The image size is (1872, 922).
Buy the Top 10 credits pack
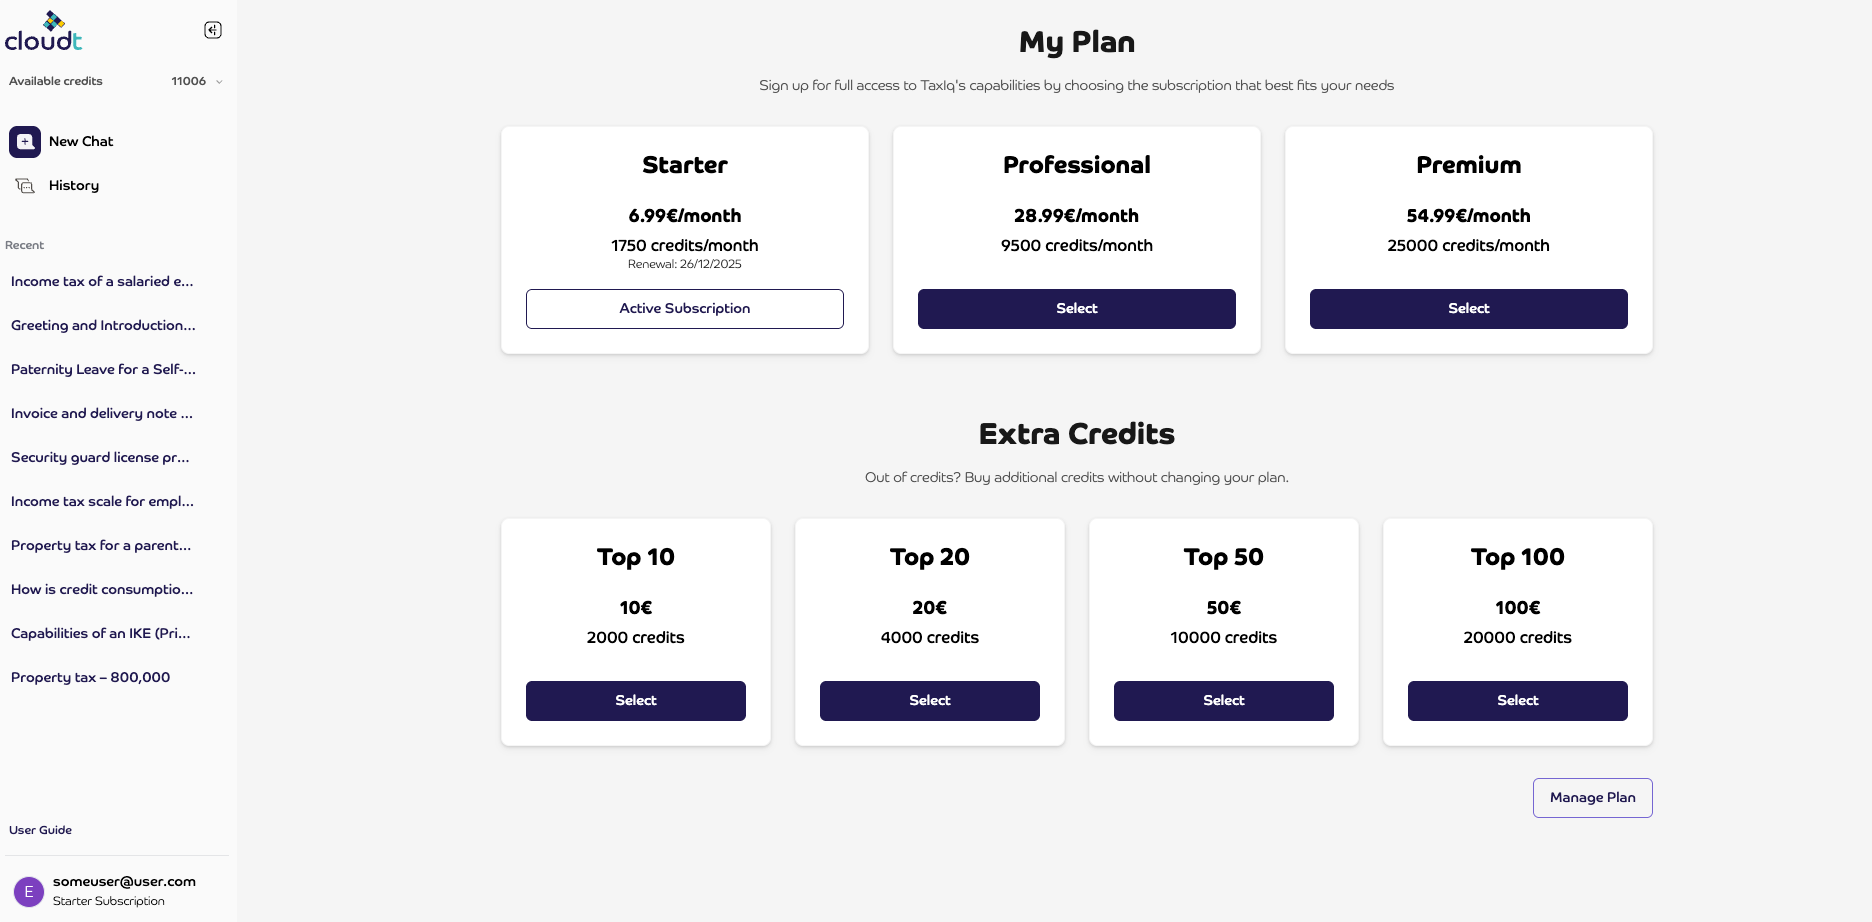coord(635,701)
